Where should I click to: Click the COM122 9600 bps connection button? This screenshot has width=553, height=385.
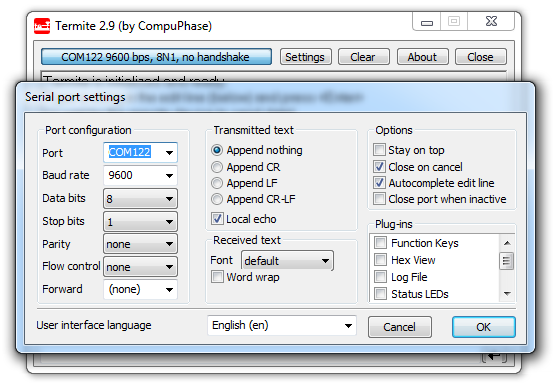tap(156, 57)
